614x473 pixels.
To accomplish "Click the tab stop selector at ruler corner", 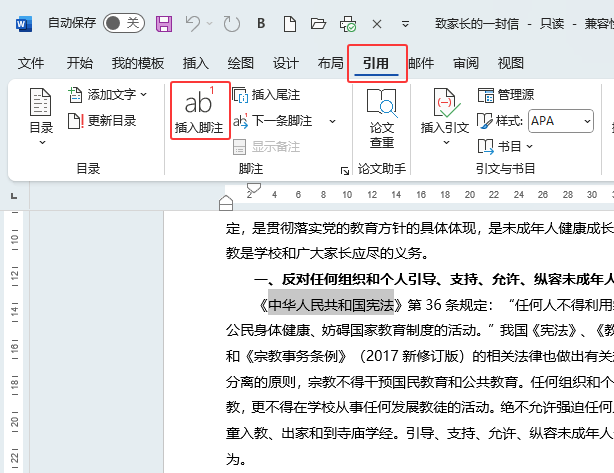I will point(14,195).
